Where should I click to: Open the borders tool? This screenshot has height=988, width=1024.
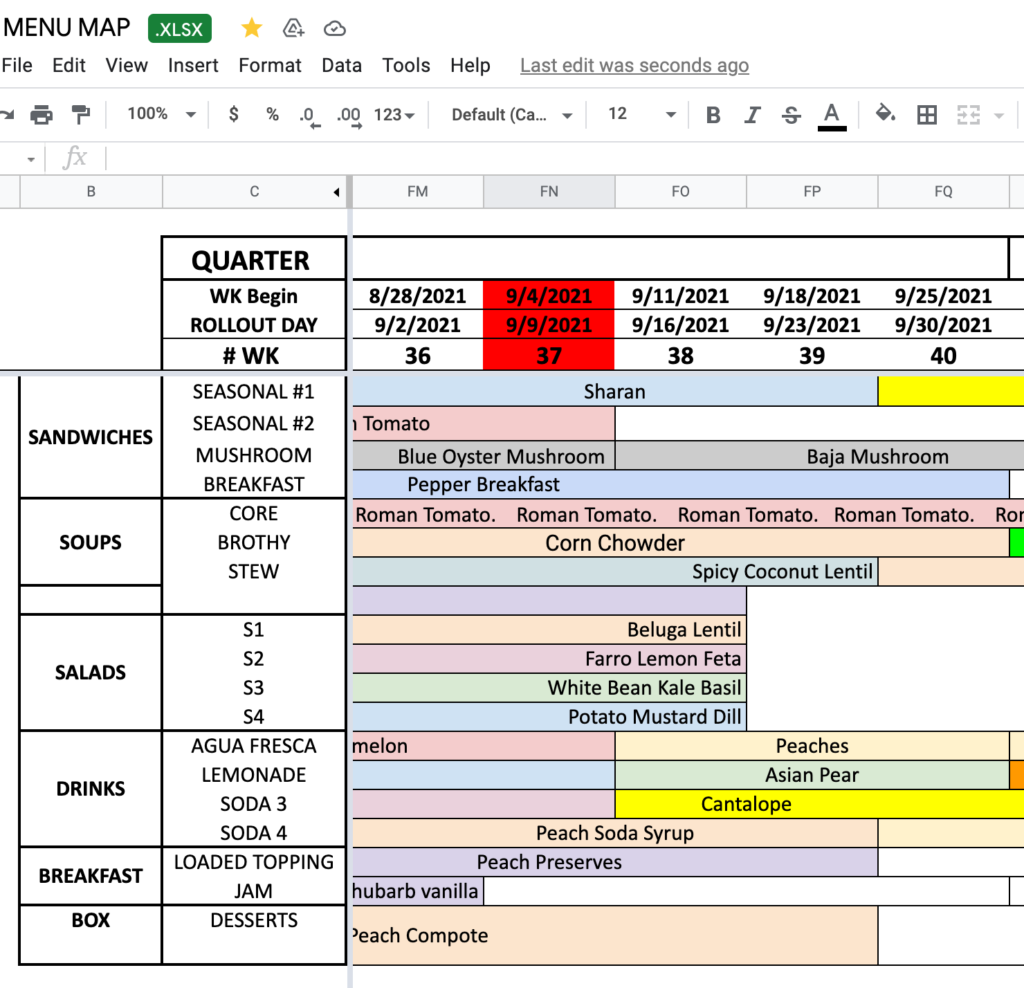(927, 115)
